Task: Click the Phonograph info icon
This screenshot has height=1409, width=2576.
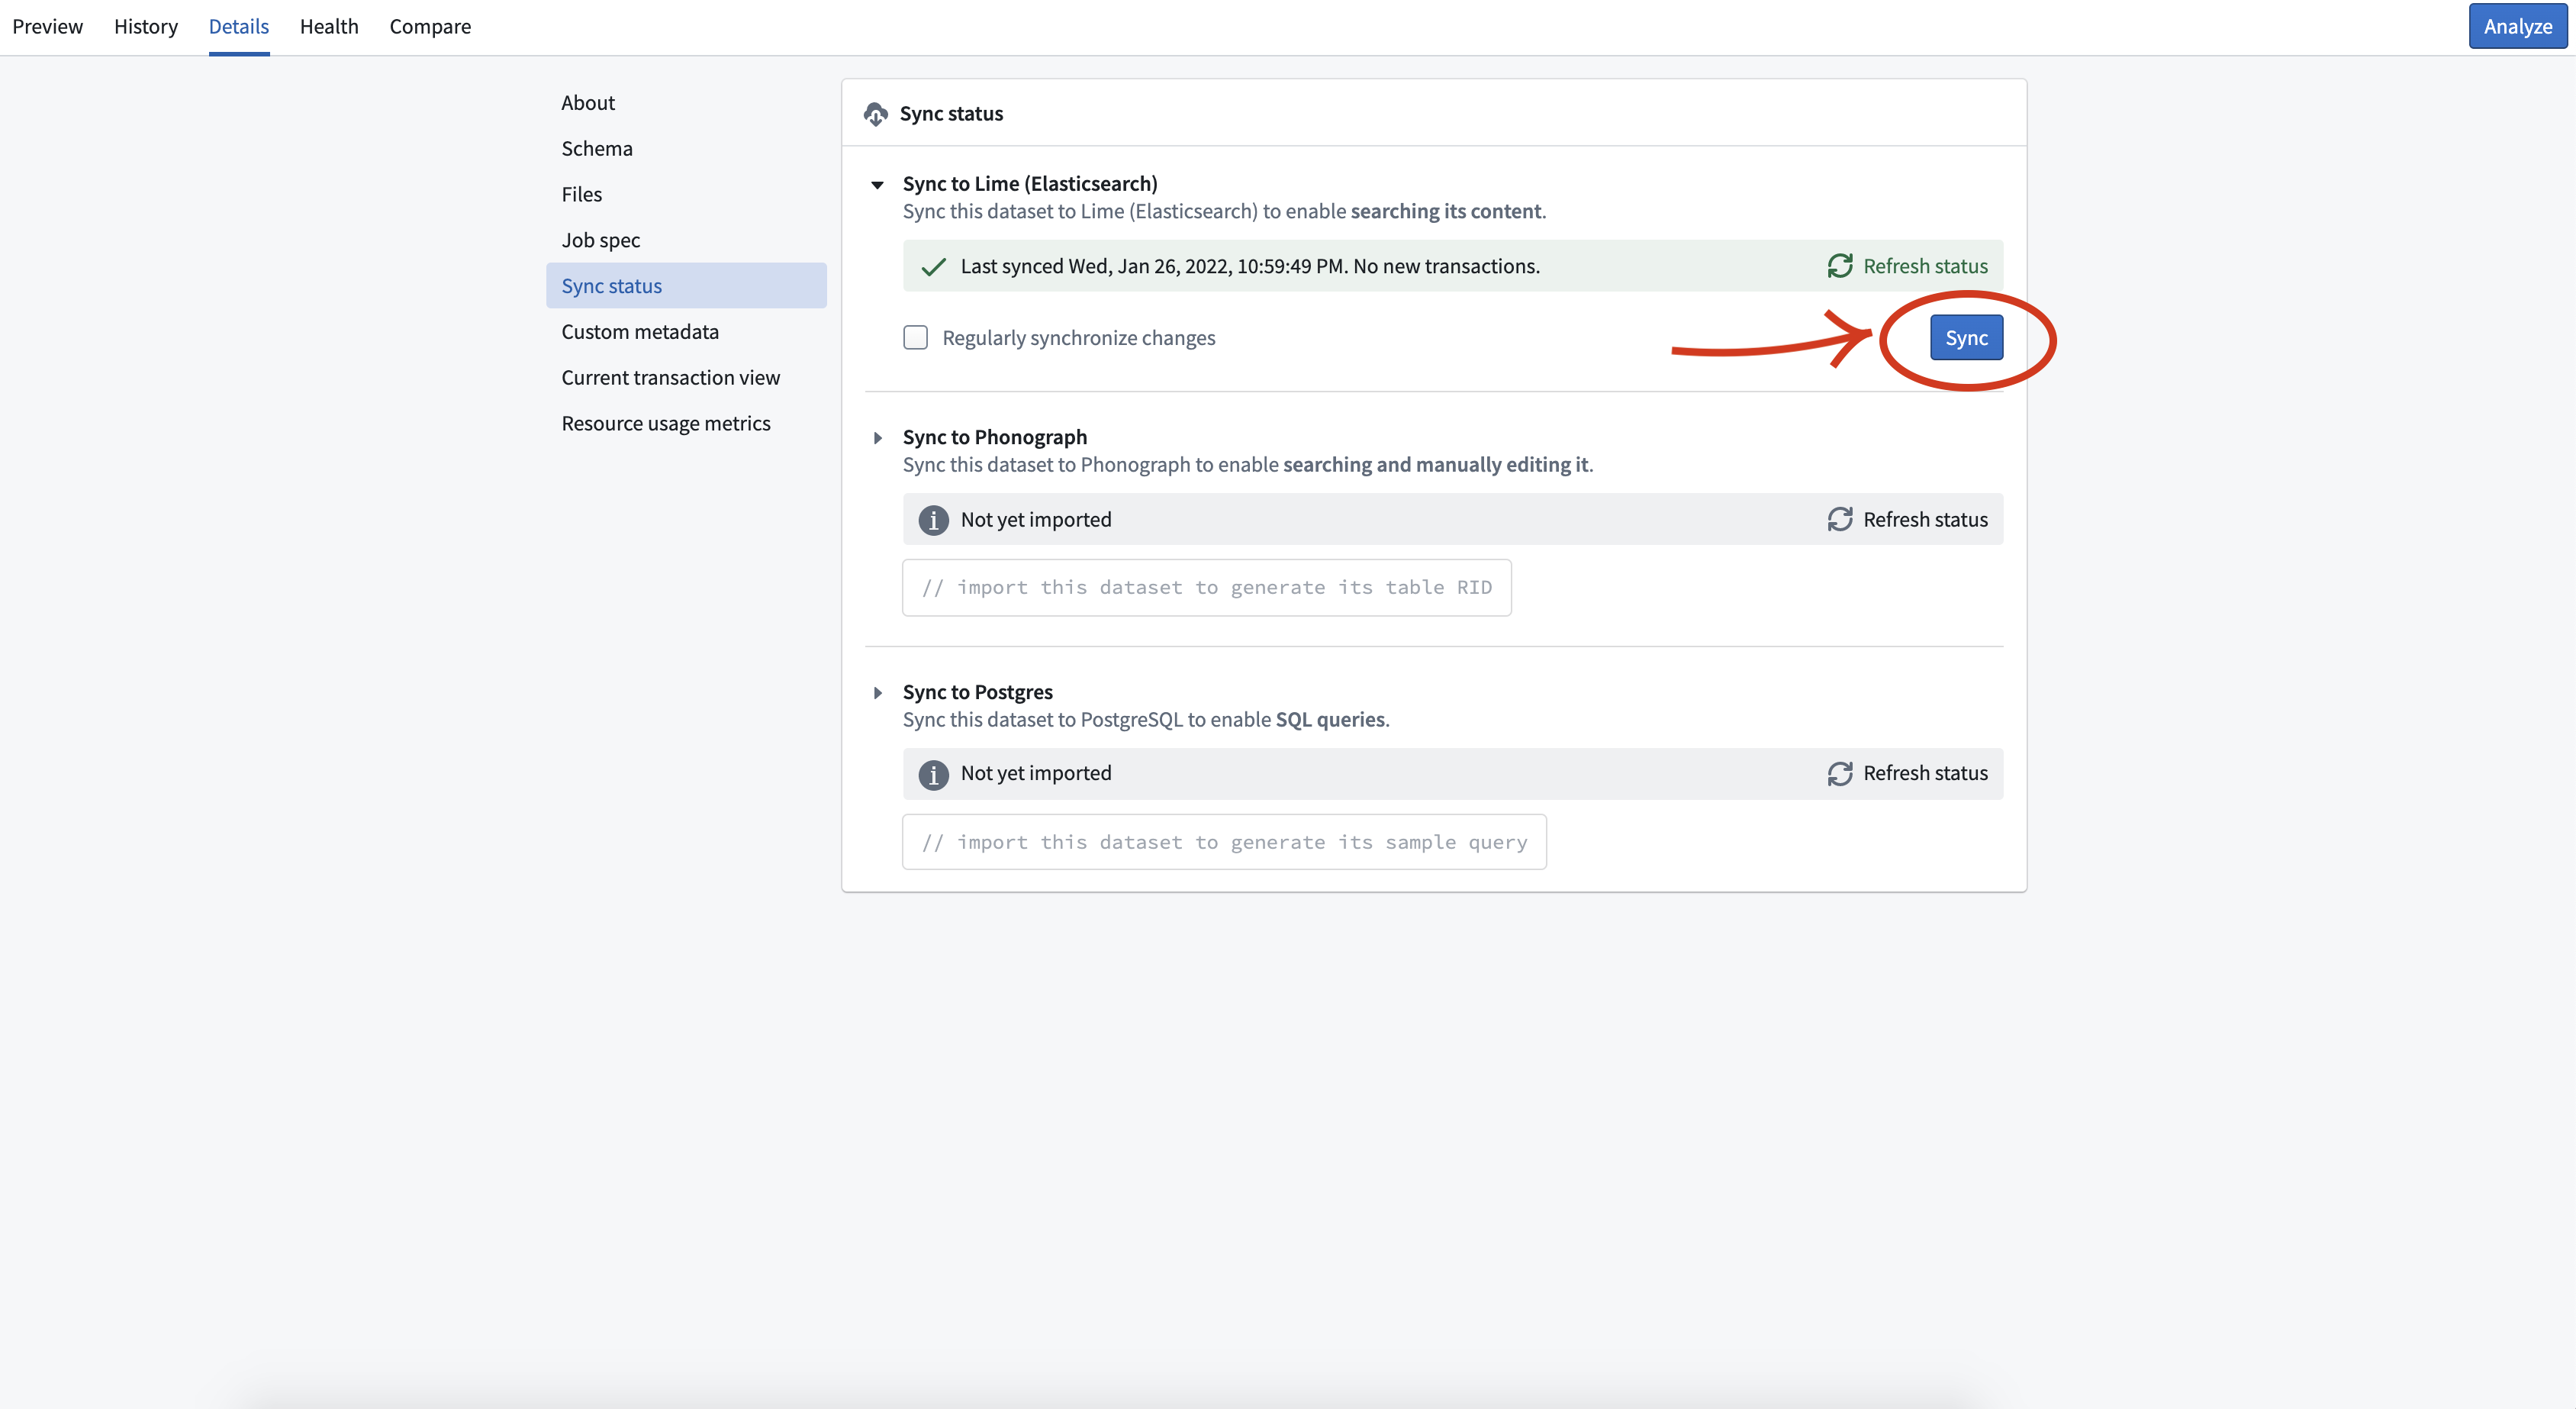Action: coord(933,520)
